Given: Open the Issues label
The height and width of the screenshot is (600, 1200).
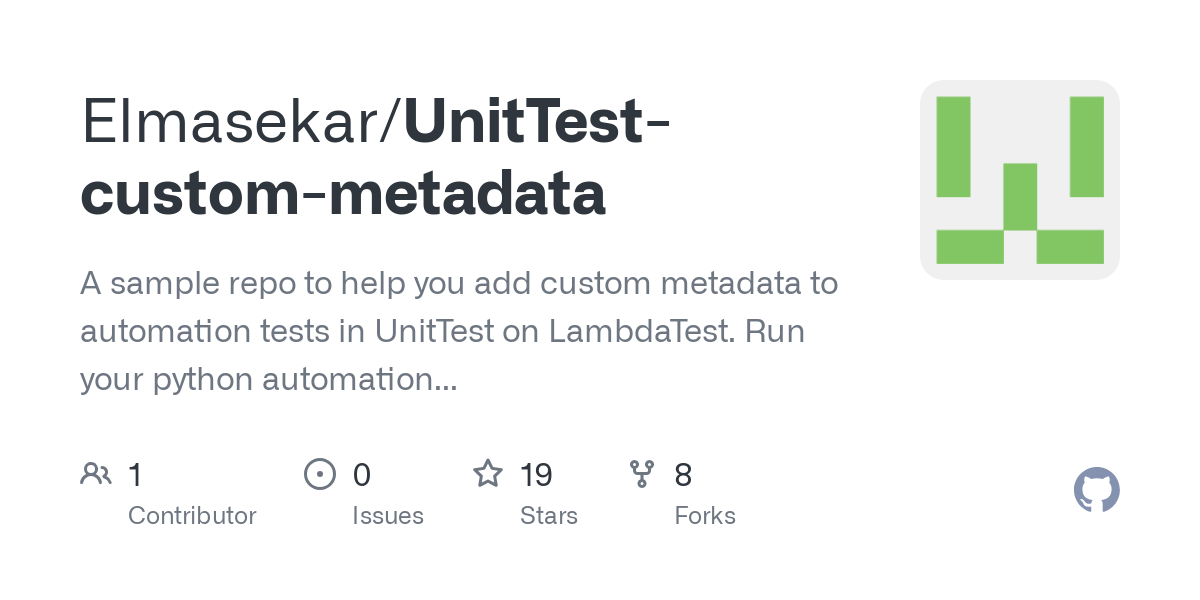Looking at the screenshot, I should [388, 516].
